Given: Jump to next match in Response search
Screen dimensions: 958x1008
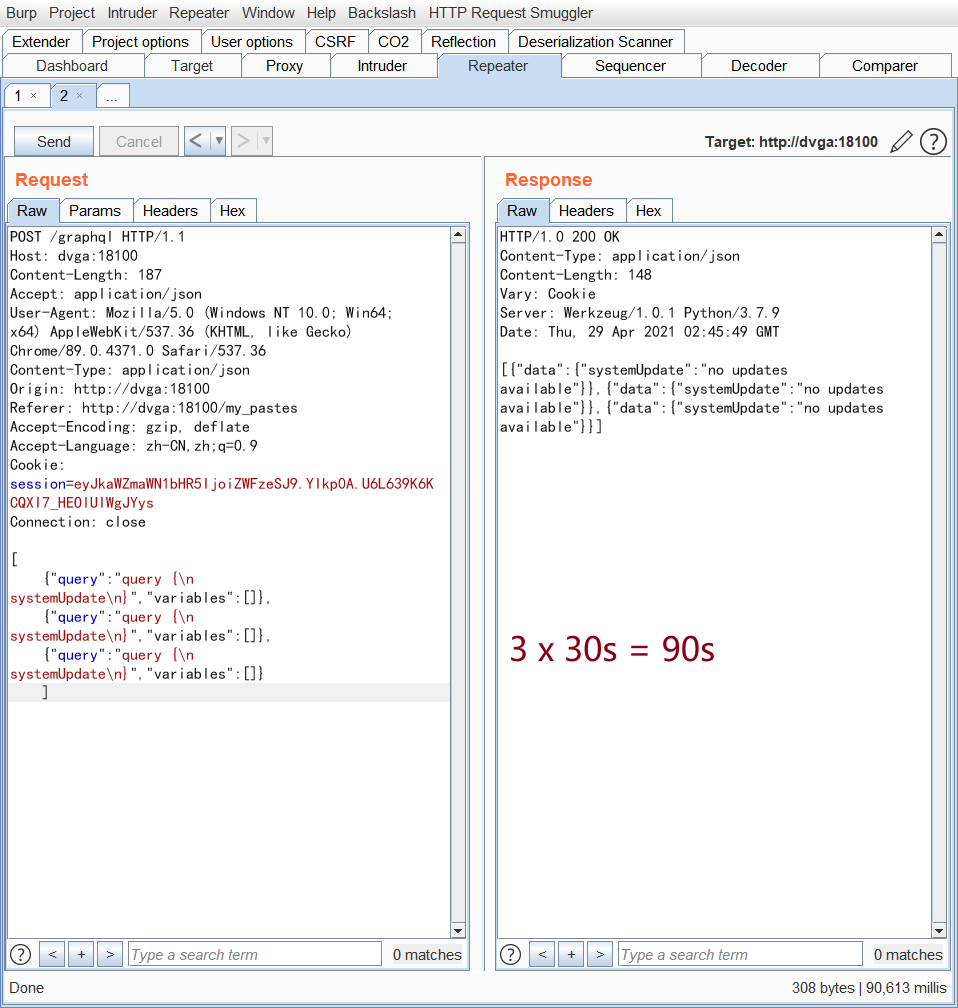Looking at the screenshot, I should click(600, 955).
